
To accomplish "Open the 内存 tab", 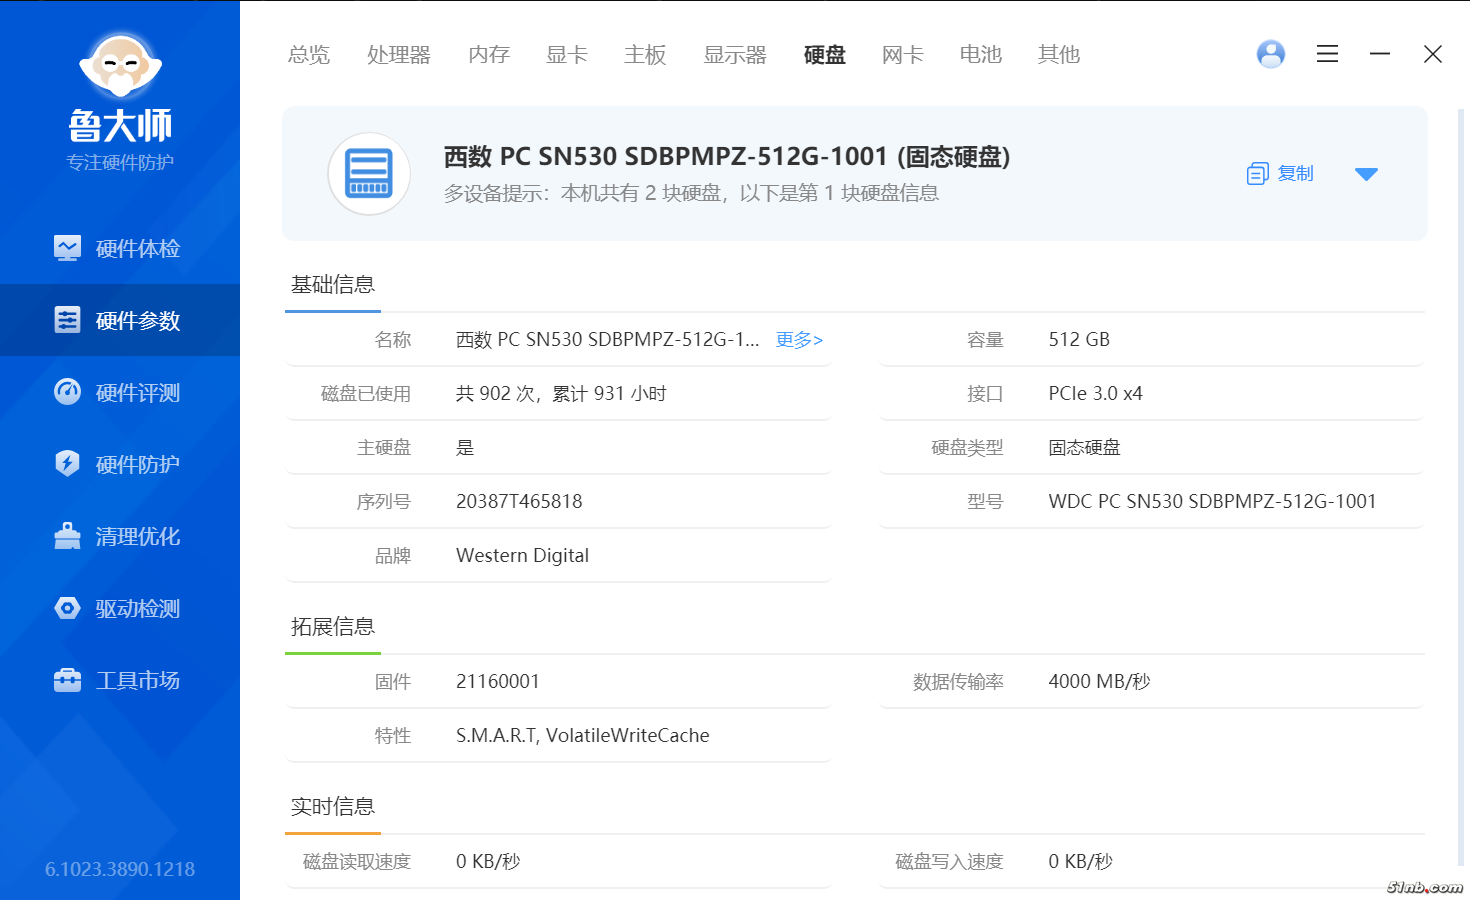I will coord(489,55).
